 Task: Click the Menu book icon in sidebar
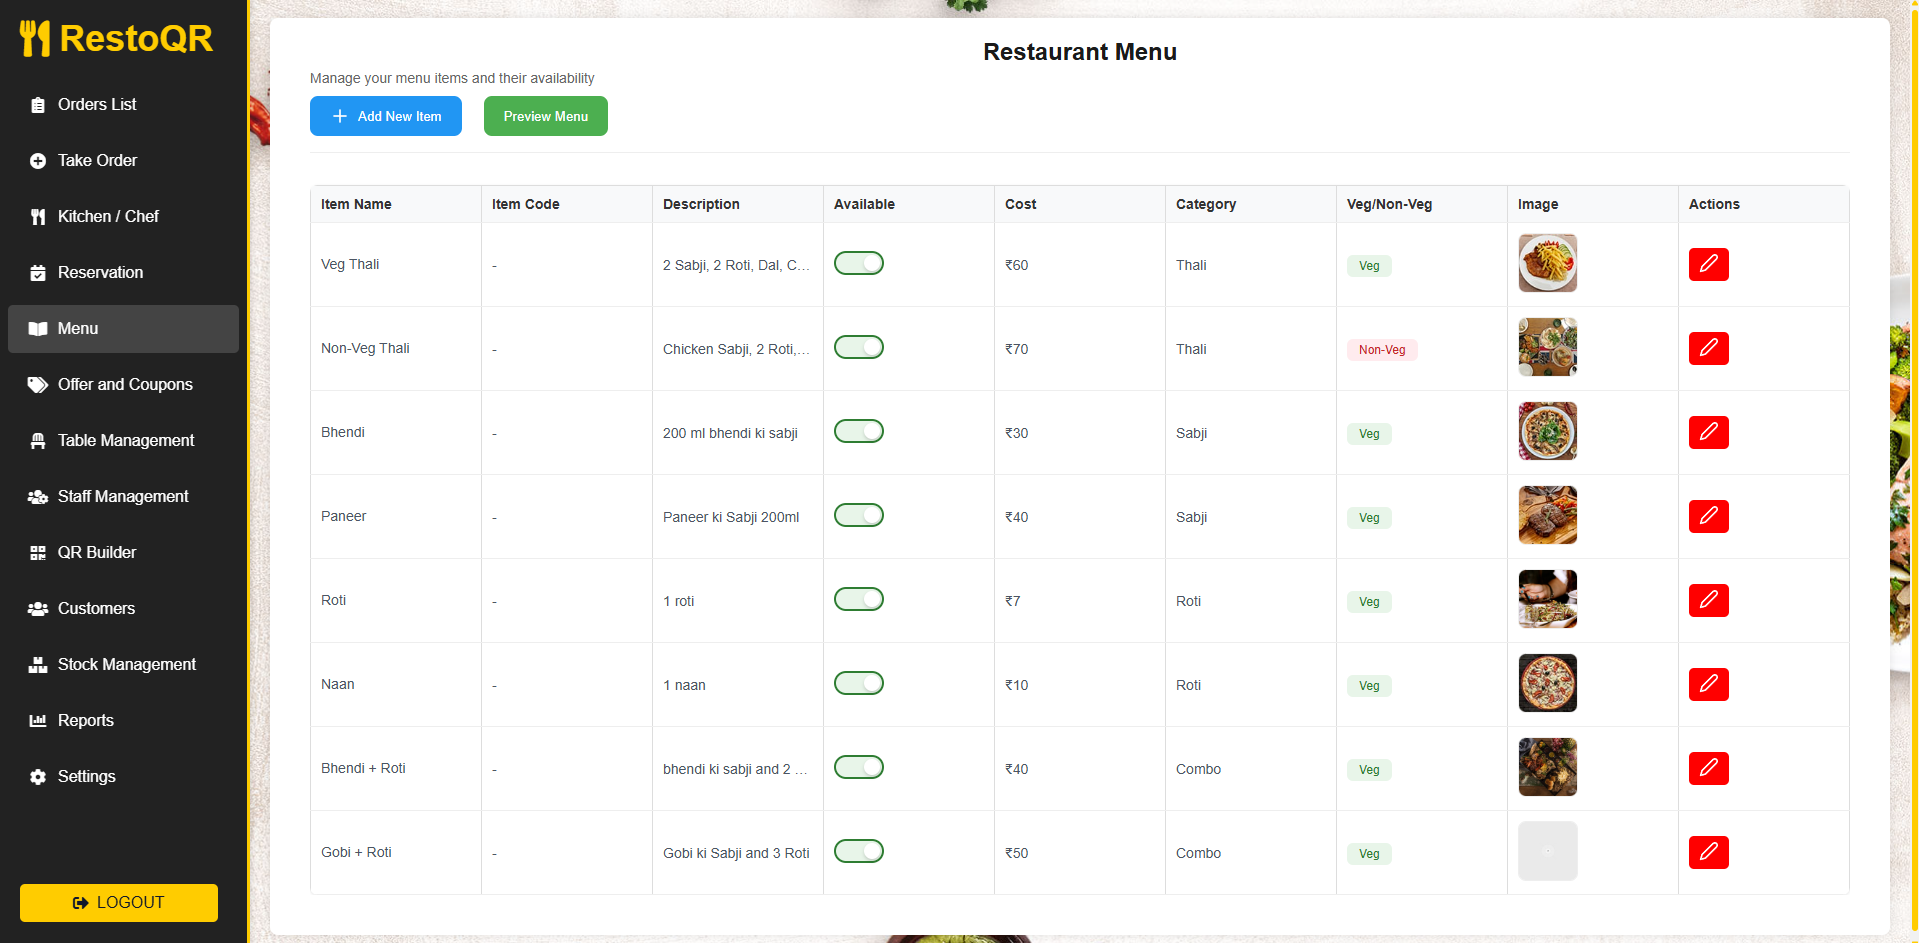38,329
